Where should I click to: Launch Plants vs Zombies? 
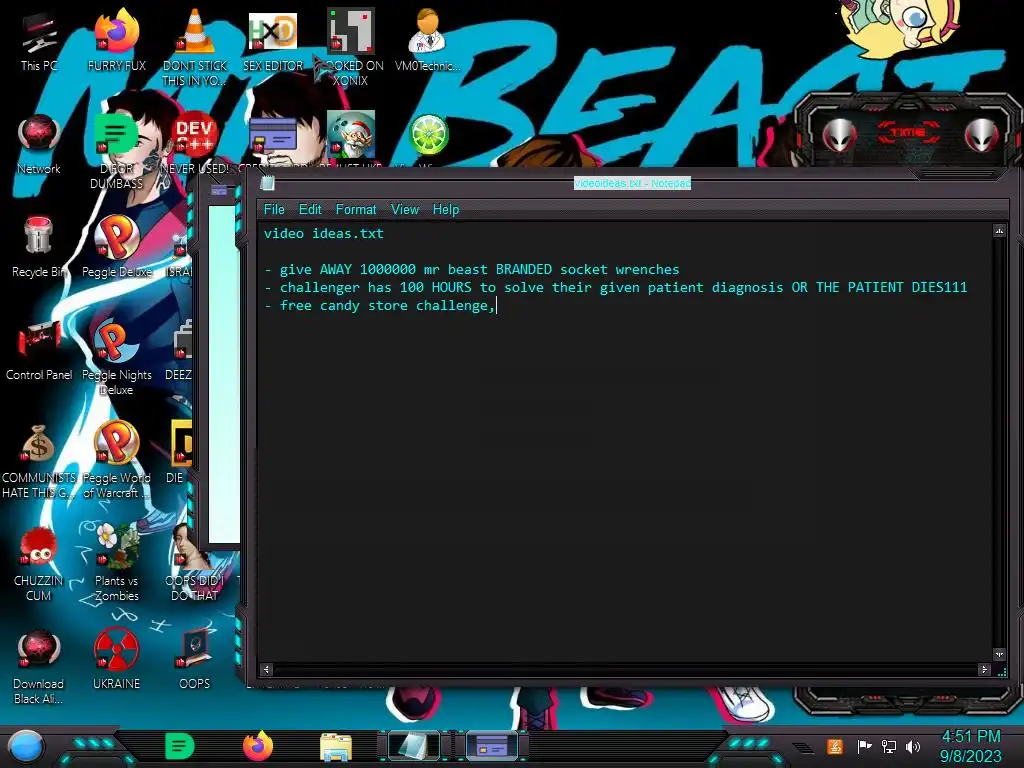coord(116,562)
